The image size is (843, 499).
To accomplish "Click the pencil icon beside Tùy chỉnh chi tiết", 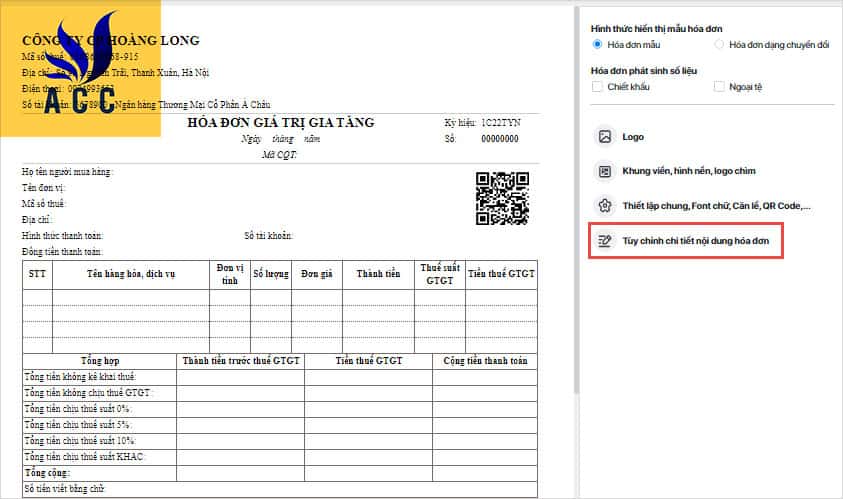I will pos(604,241).
